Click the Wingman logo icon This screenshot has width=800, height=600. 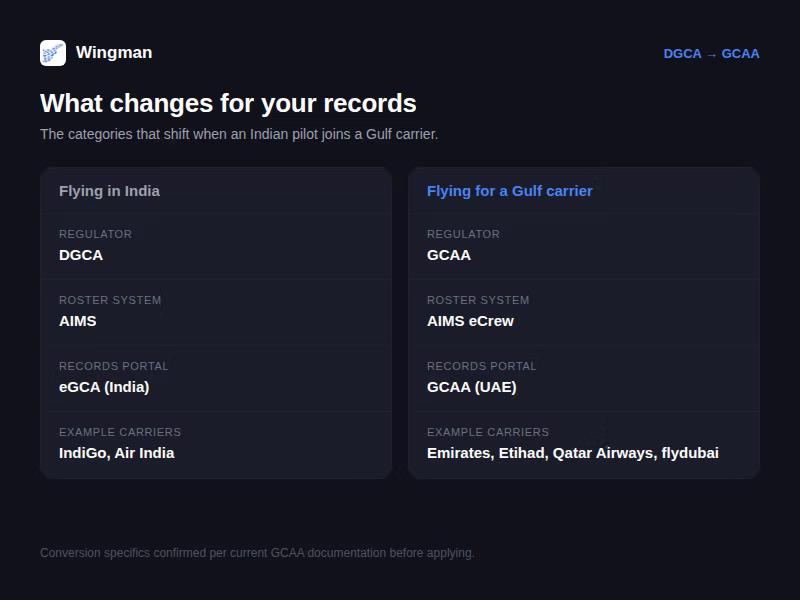point(53,53)
